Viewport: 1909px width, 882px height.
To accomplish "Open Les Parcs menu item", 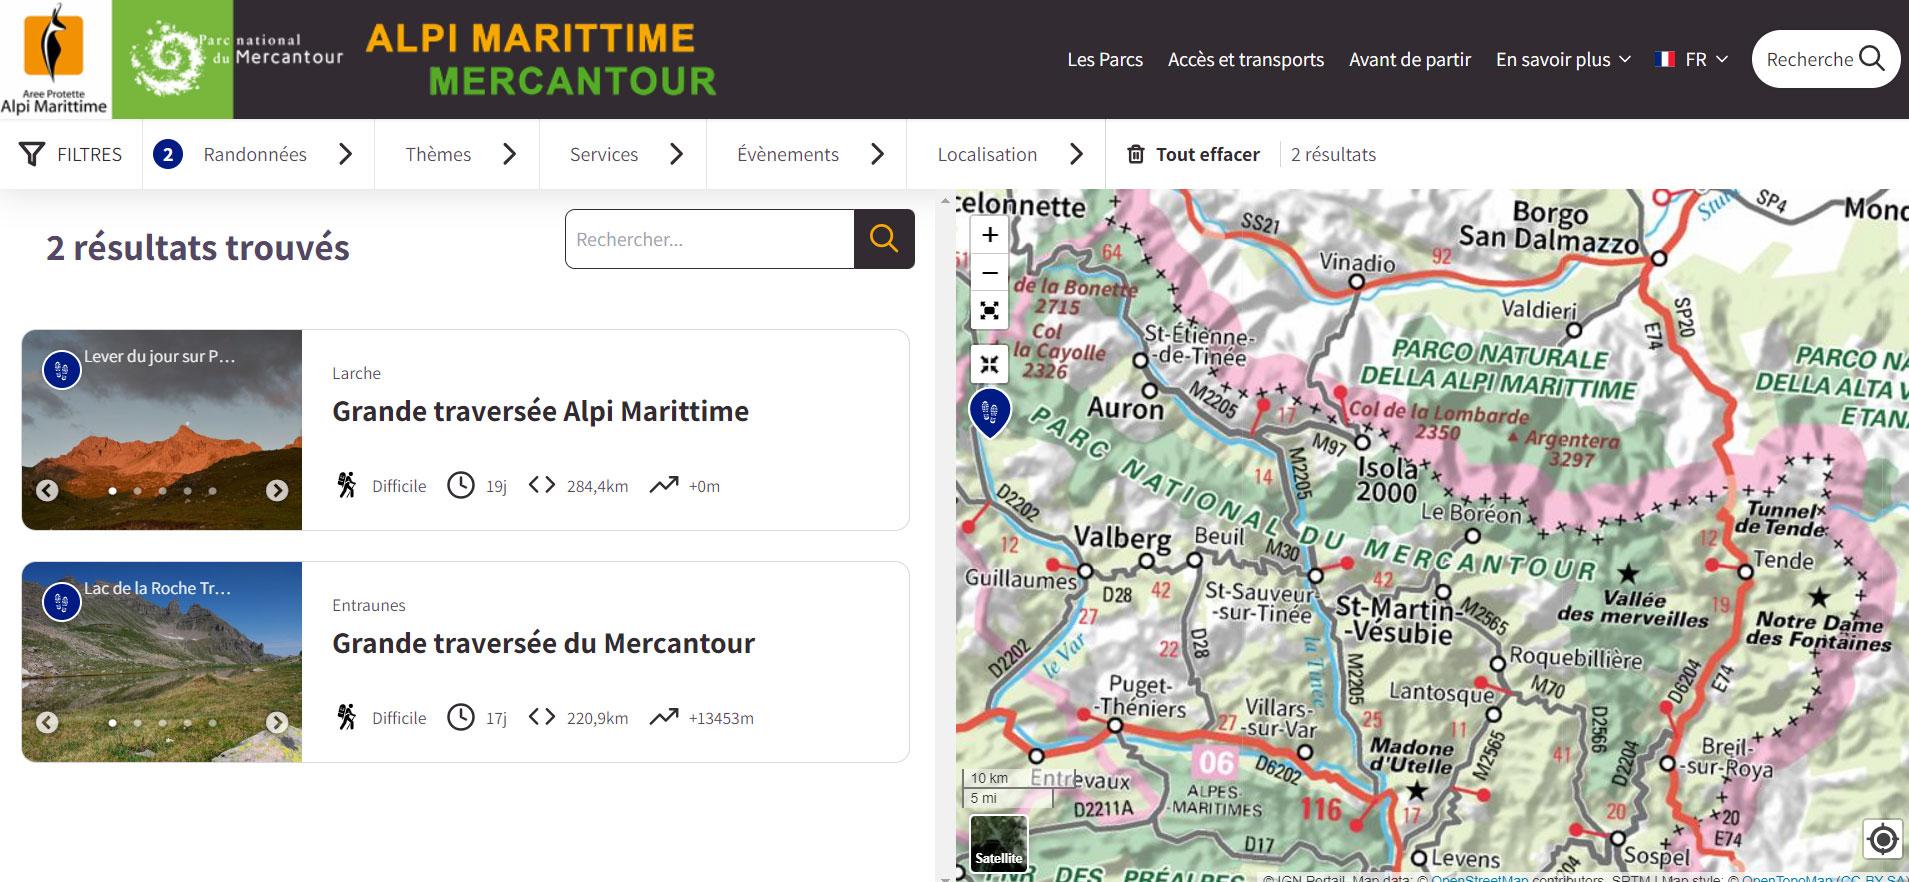I will coord(1104,60).
